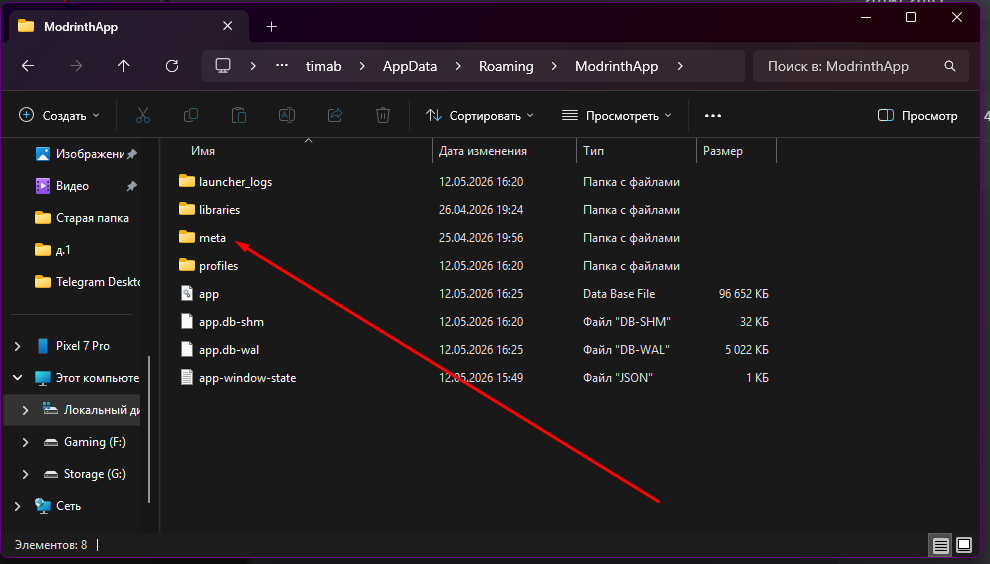Image resolution: width=990 pixels, height=564 pixels.
Task: Click the 96 652 КБ size cell
Action: tap(743, 294)
